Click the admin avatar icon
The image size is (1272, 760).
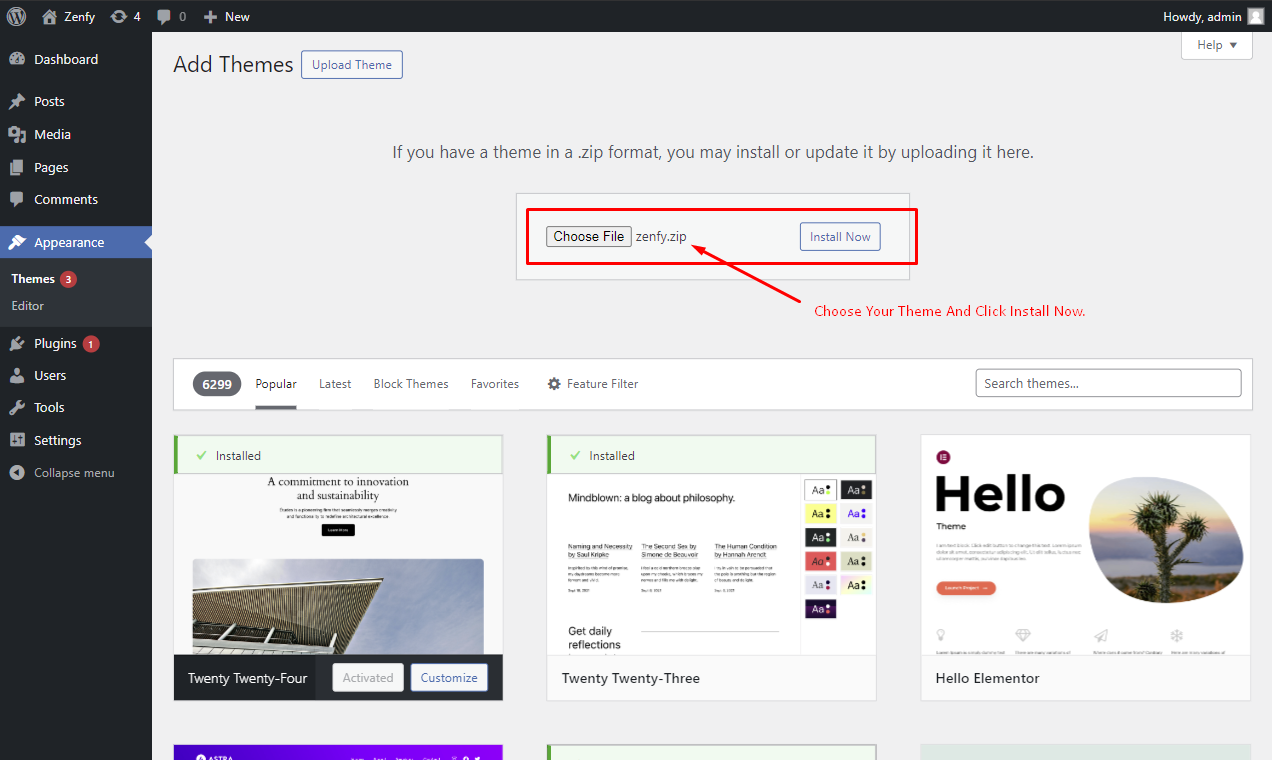point(1255,16)
